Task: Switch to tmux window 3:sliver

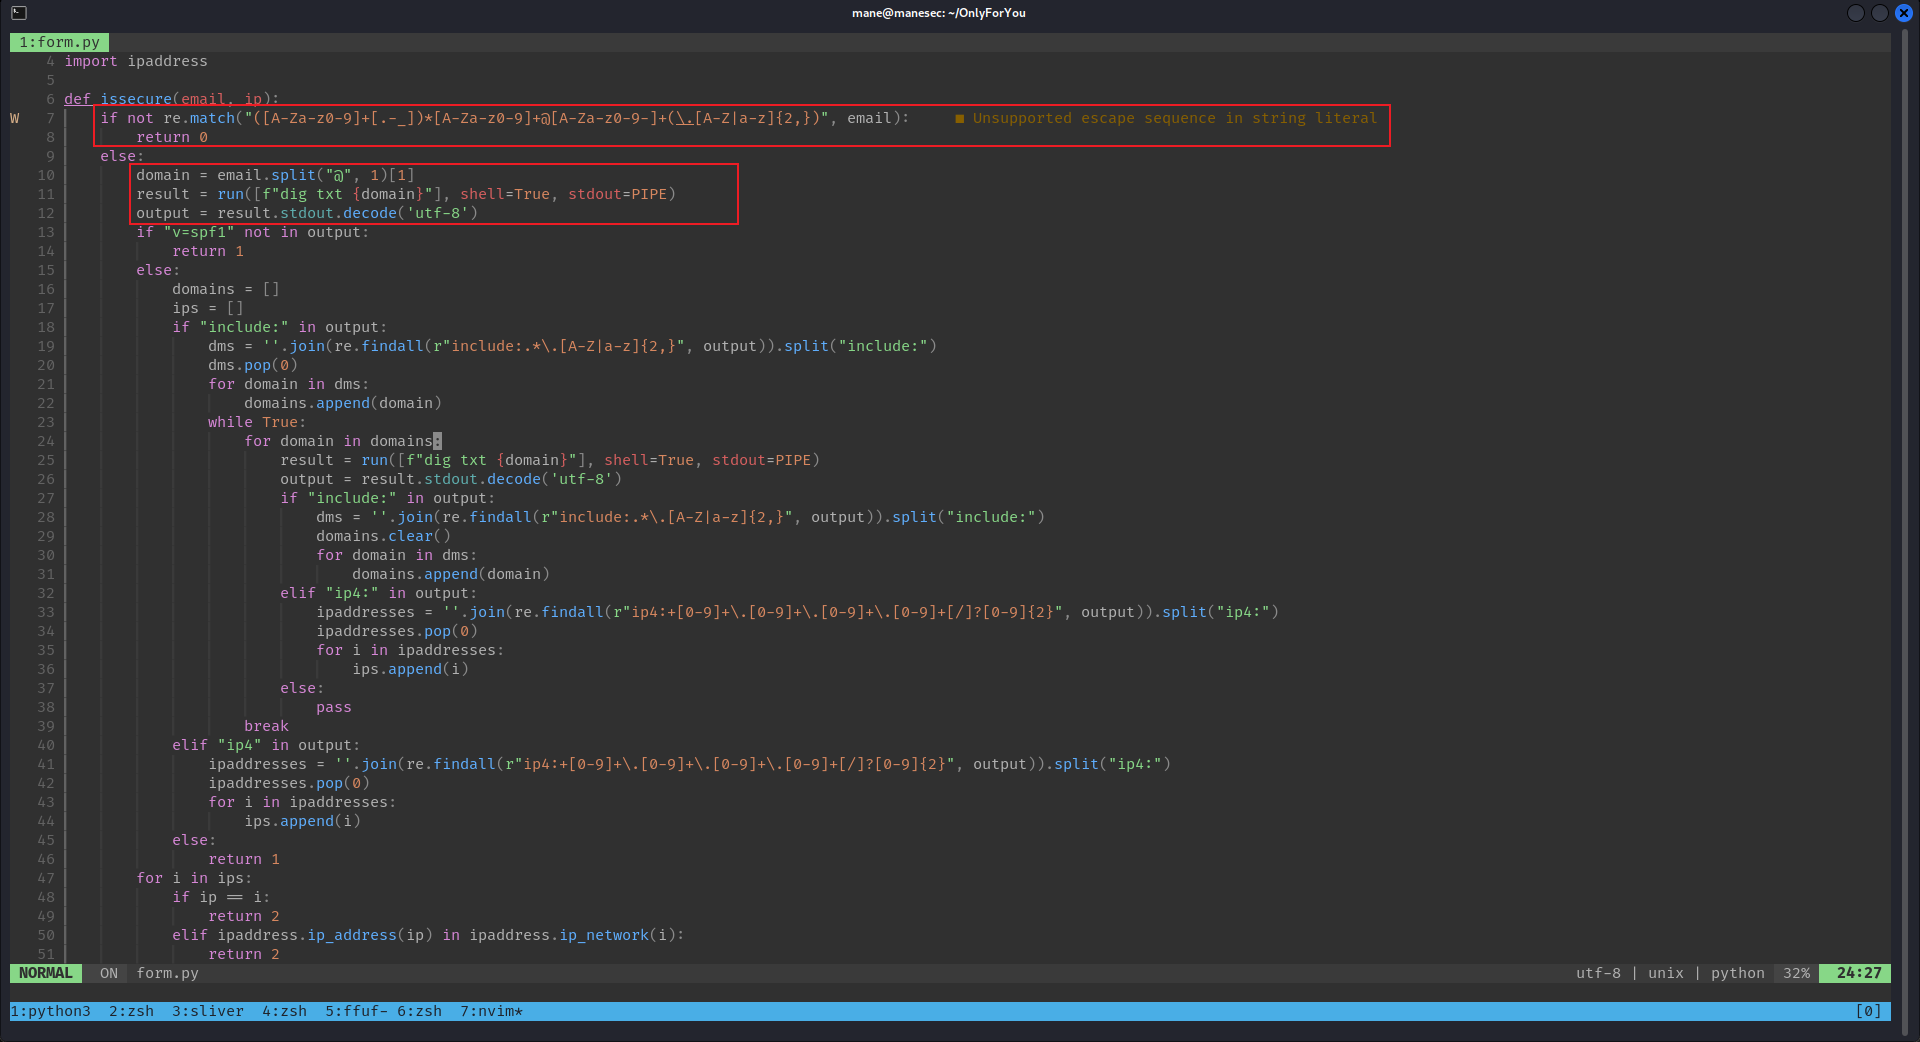Action: coord(208,1011)
